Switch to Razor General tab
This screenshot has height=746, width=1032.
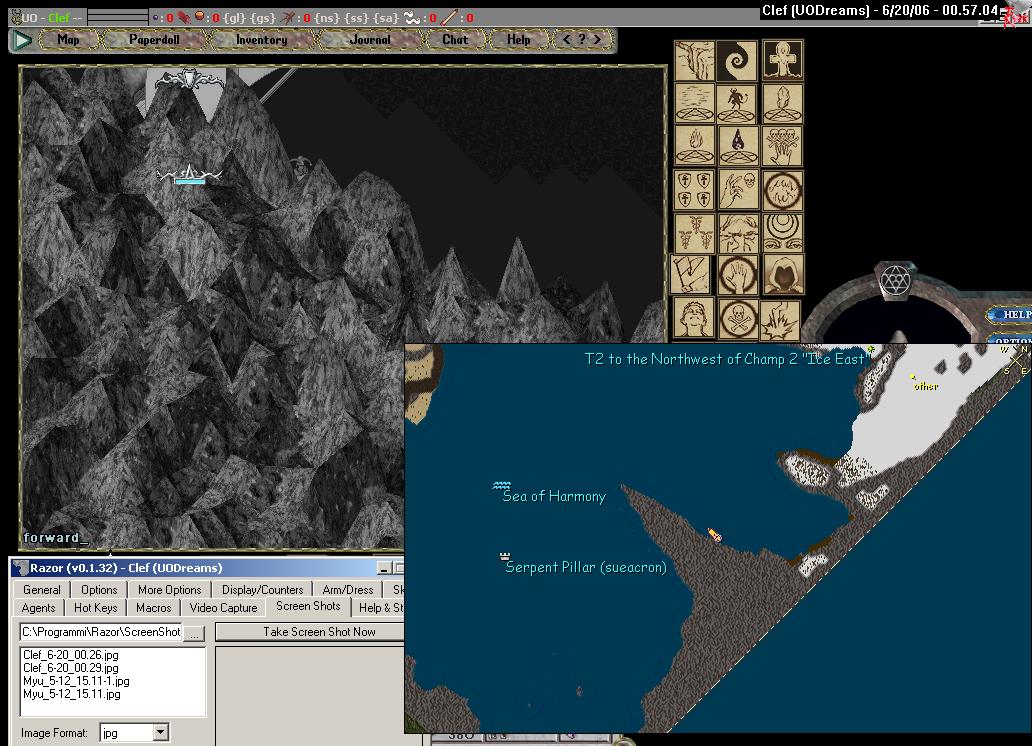click(x=41, y=589)
